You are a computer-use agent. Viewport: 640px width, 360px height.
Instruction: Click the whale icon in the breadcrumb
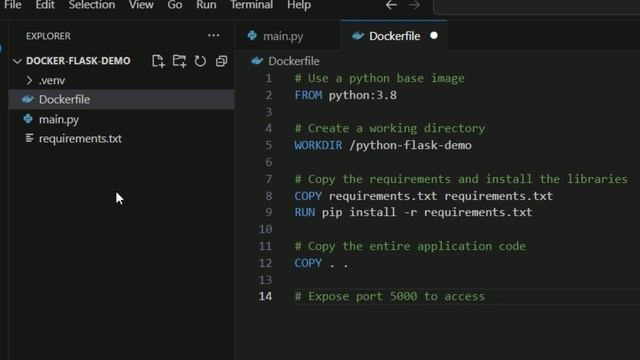point(257,61)
